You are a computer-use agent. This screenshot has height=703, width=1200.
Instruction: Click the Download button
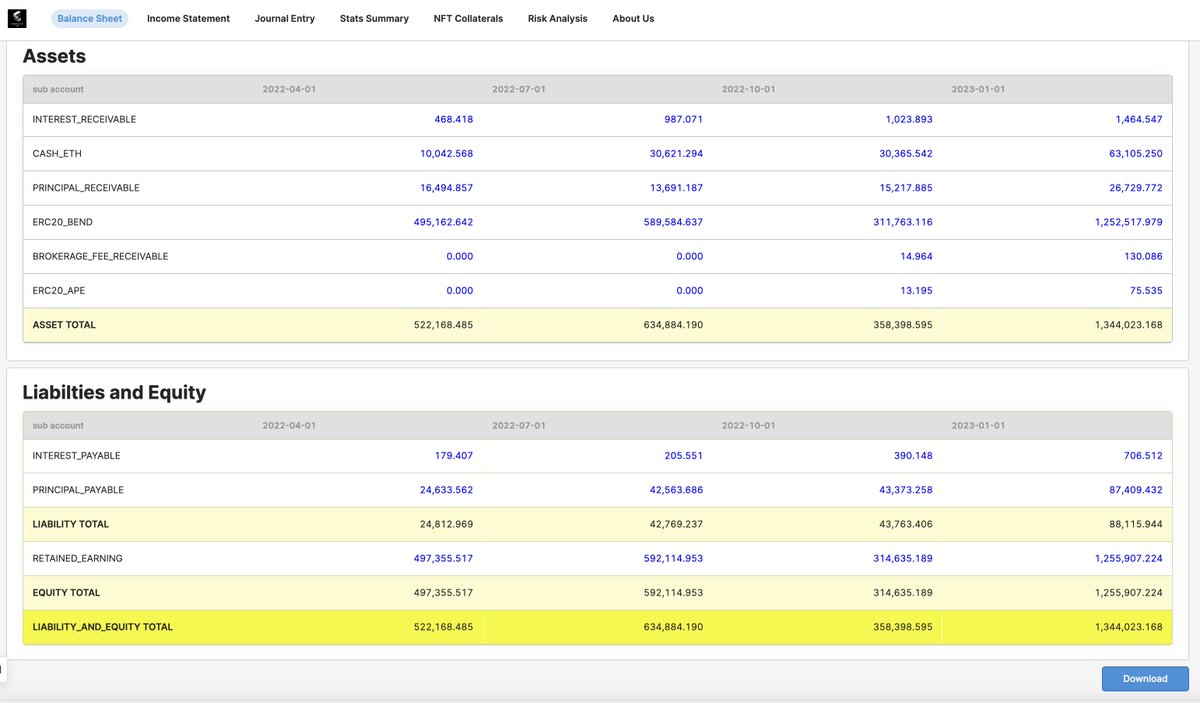pos(1145,678)
